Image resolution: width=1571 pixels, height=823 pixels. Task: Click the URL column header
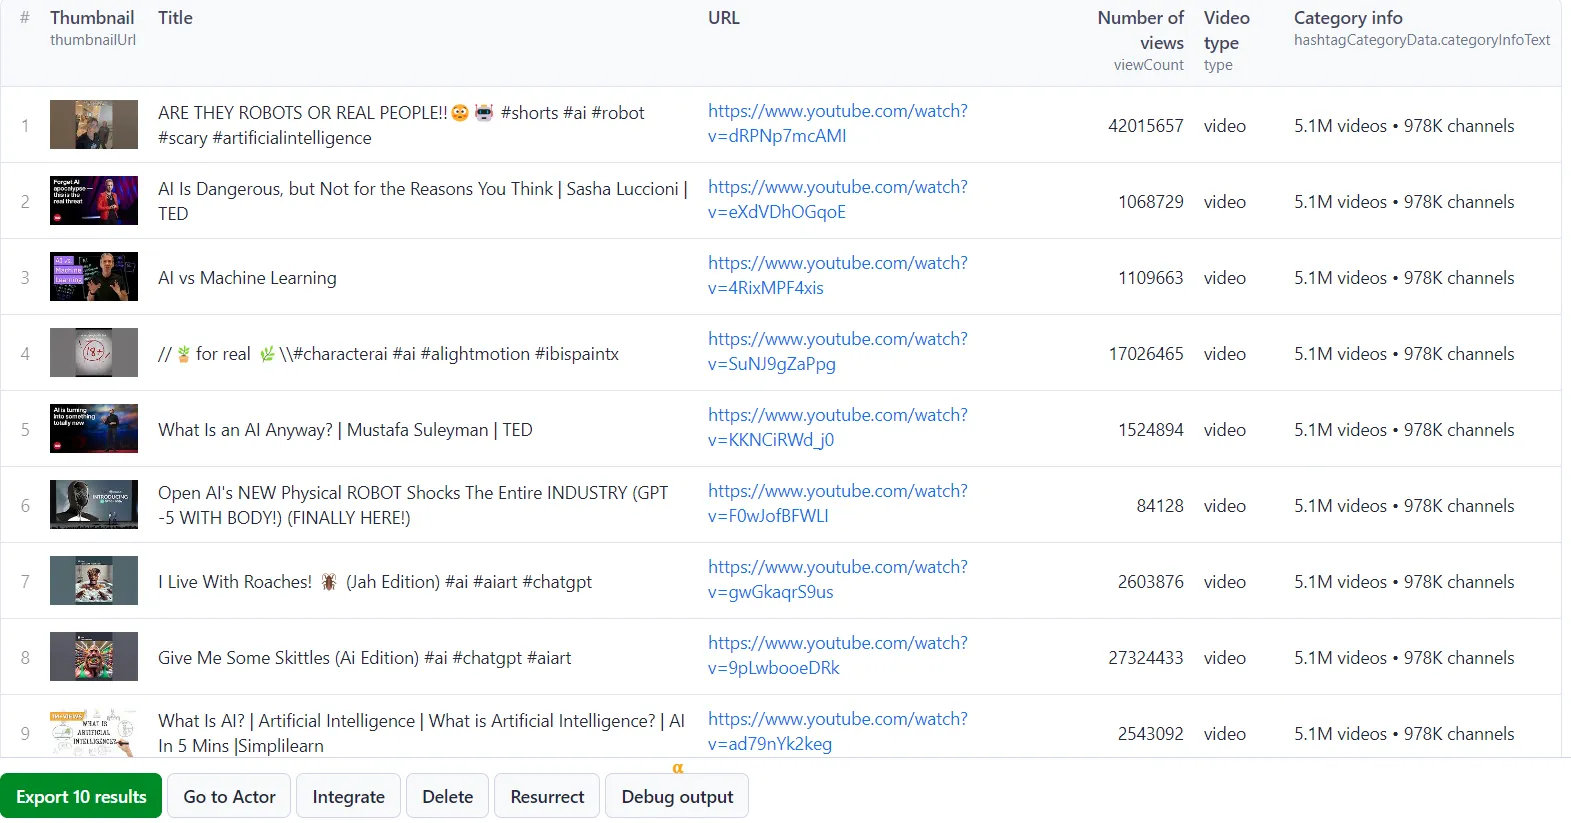[x=724, y=18]
